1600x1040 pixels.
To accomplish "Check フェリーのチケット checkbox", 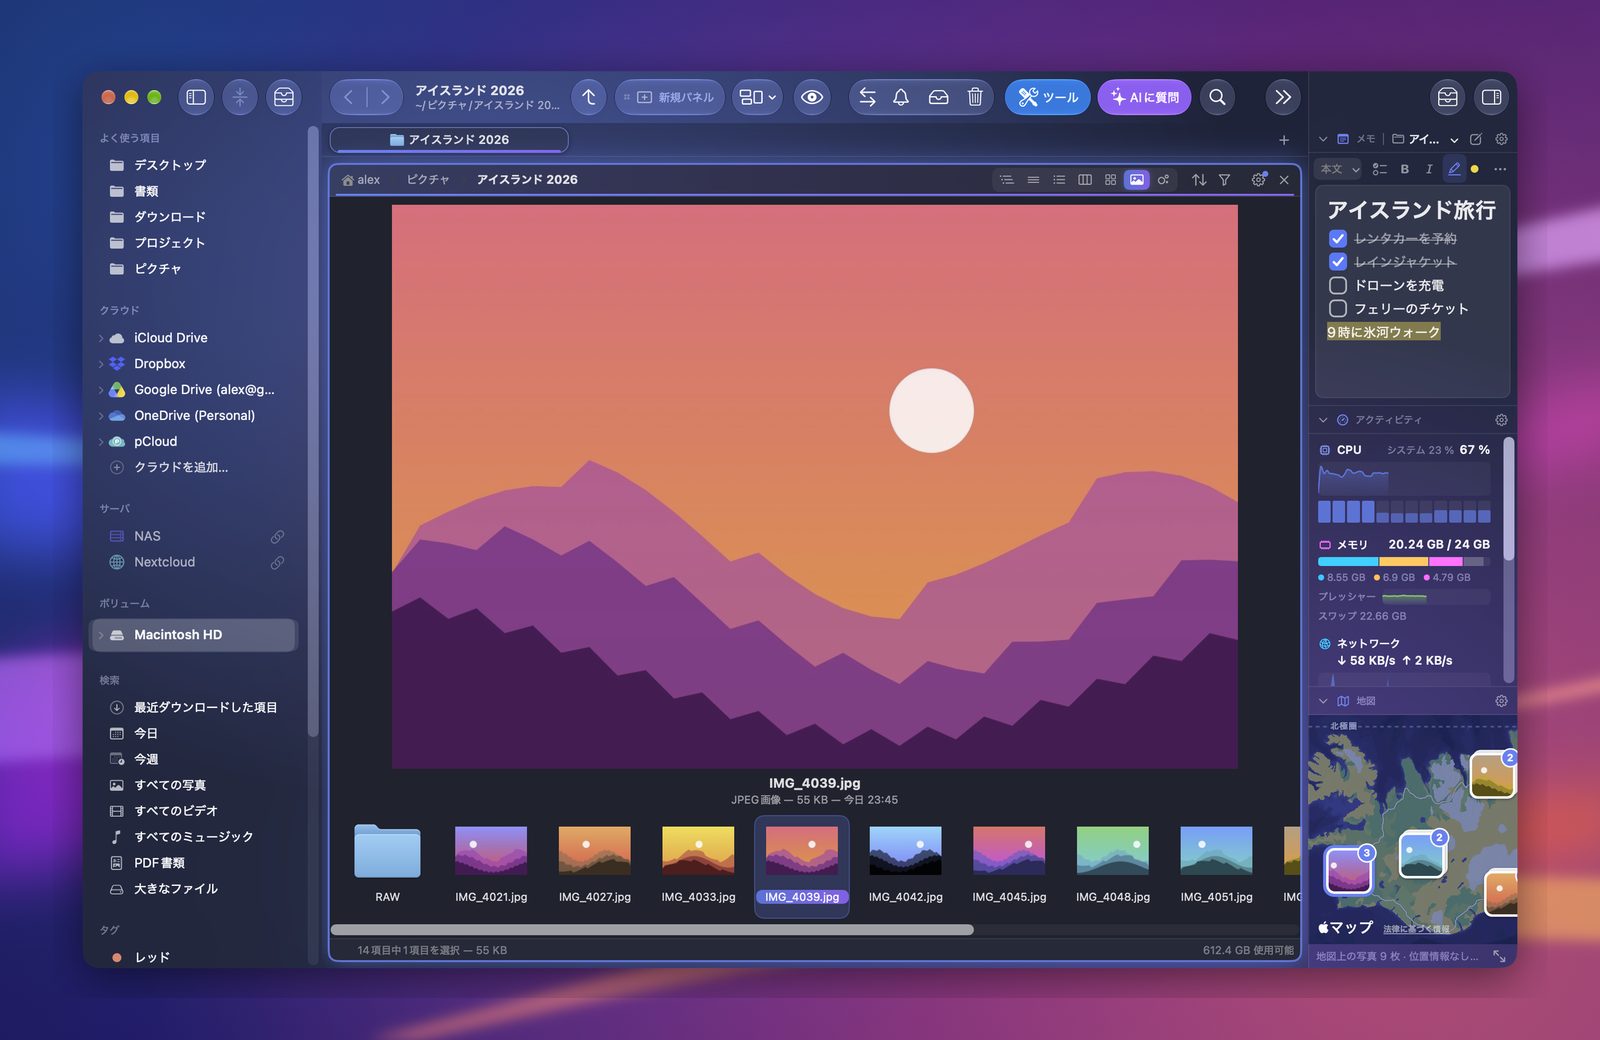I will pyautogui.click(x=1338, y=308).
